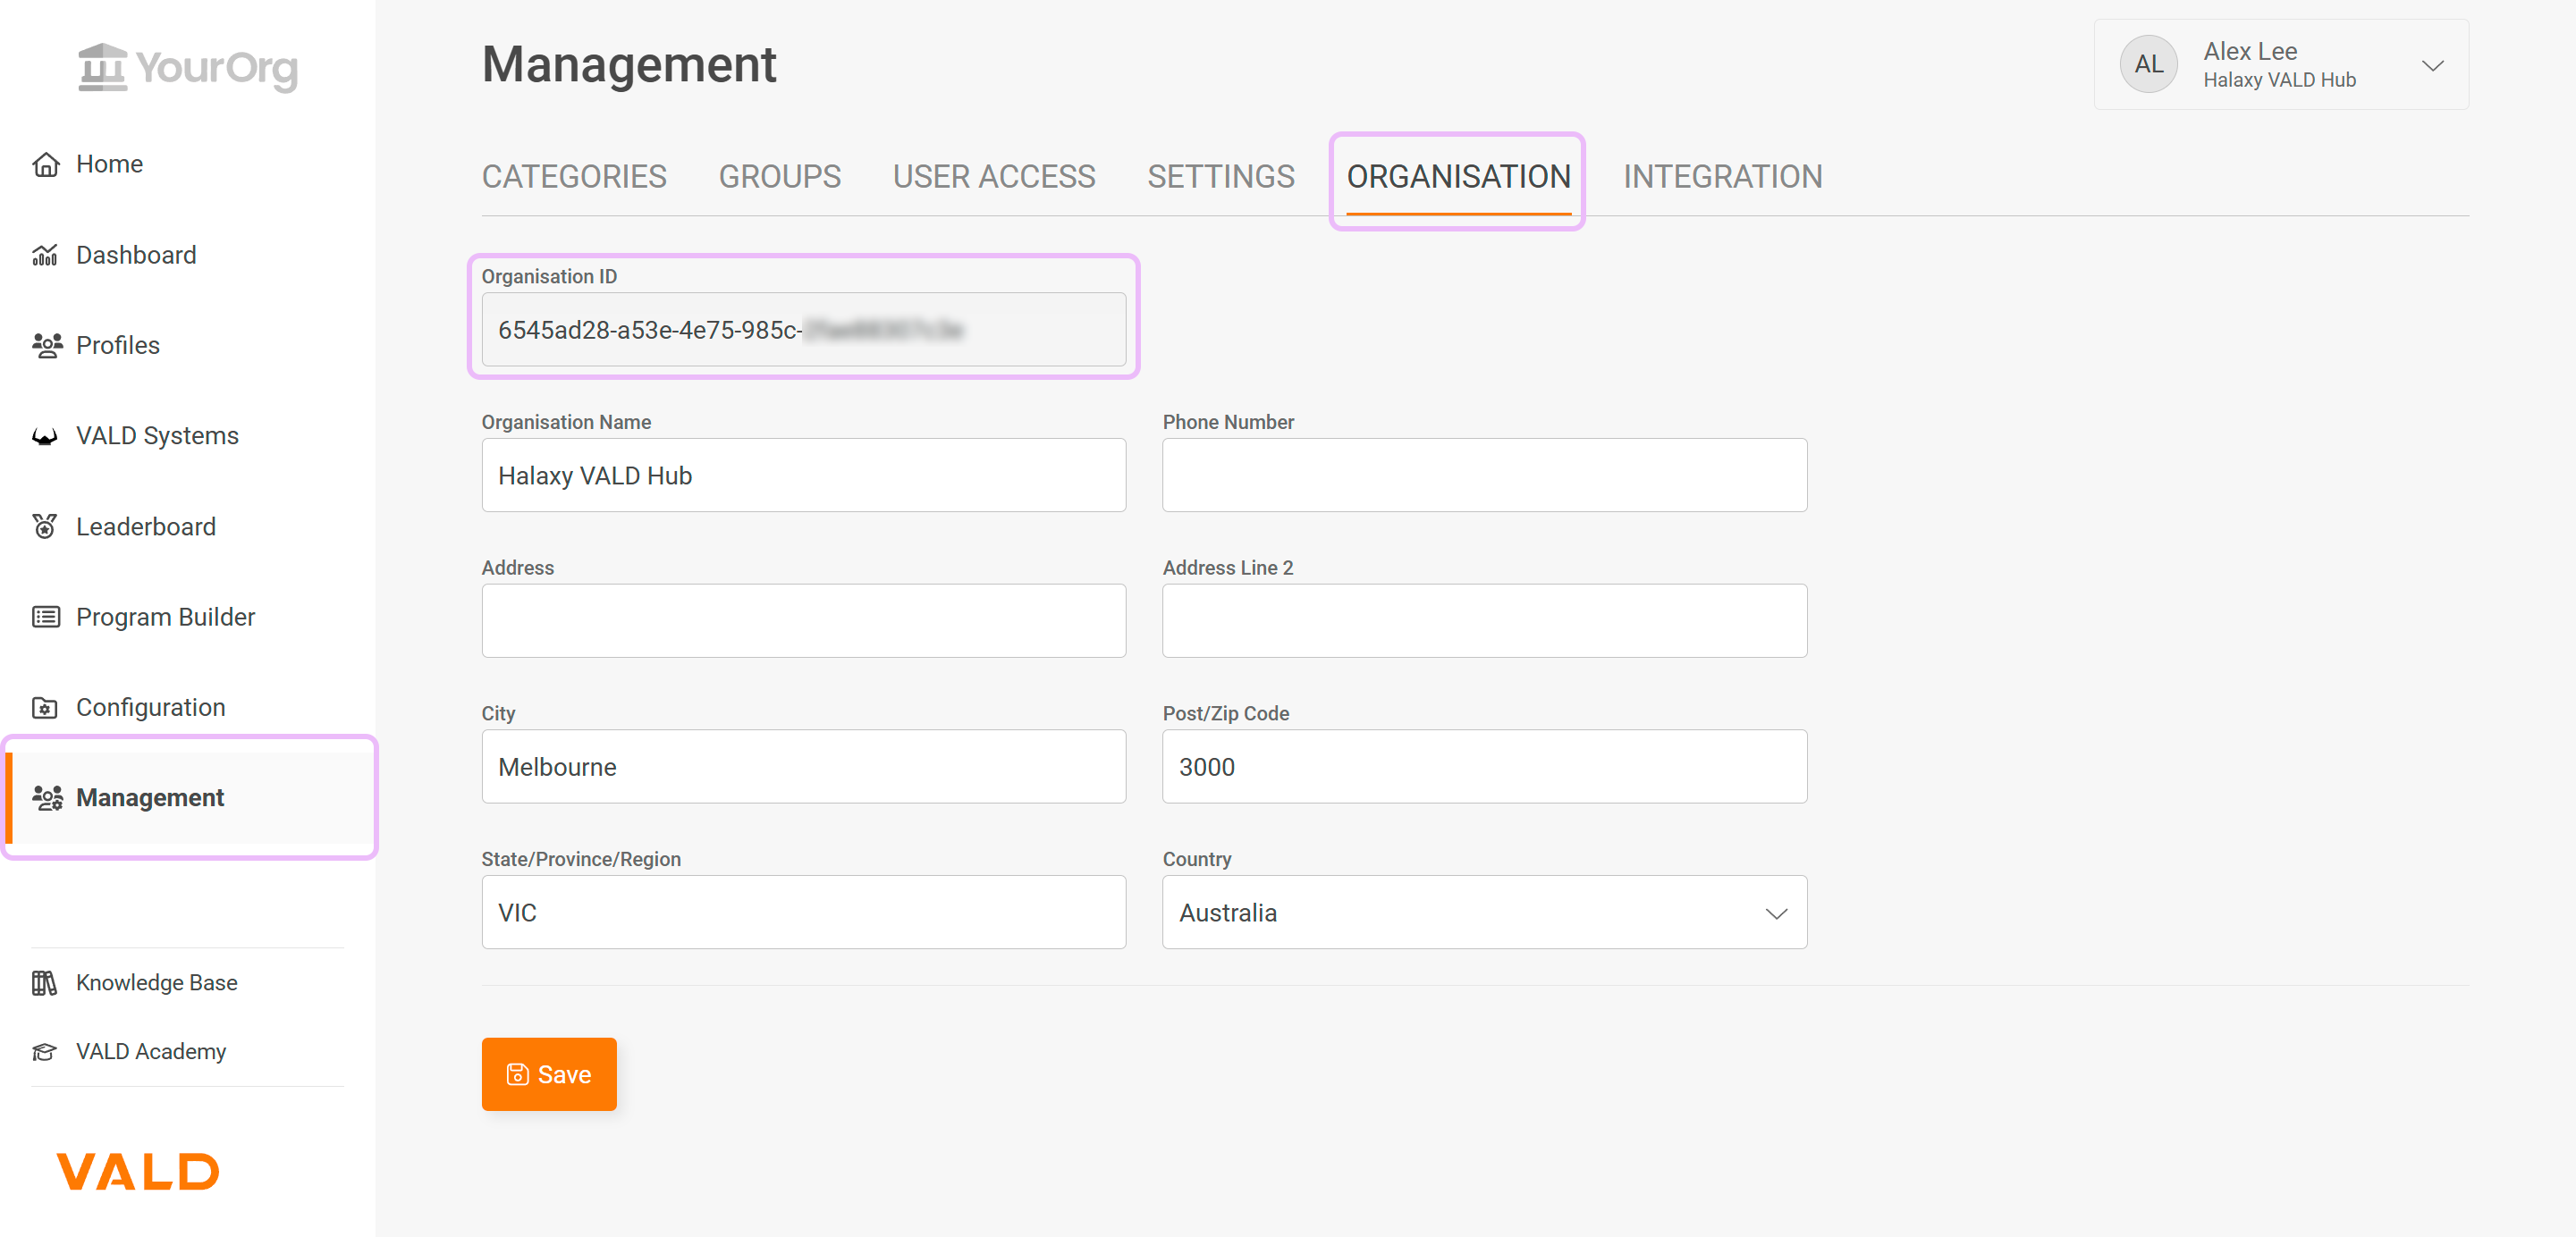The width and height of the screenshot is (2576, 1237).
Task: Click the orange VALD logo
Action: (x=138, y=1171)
